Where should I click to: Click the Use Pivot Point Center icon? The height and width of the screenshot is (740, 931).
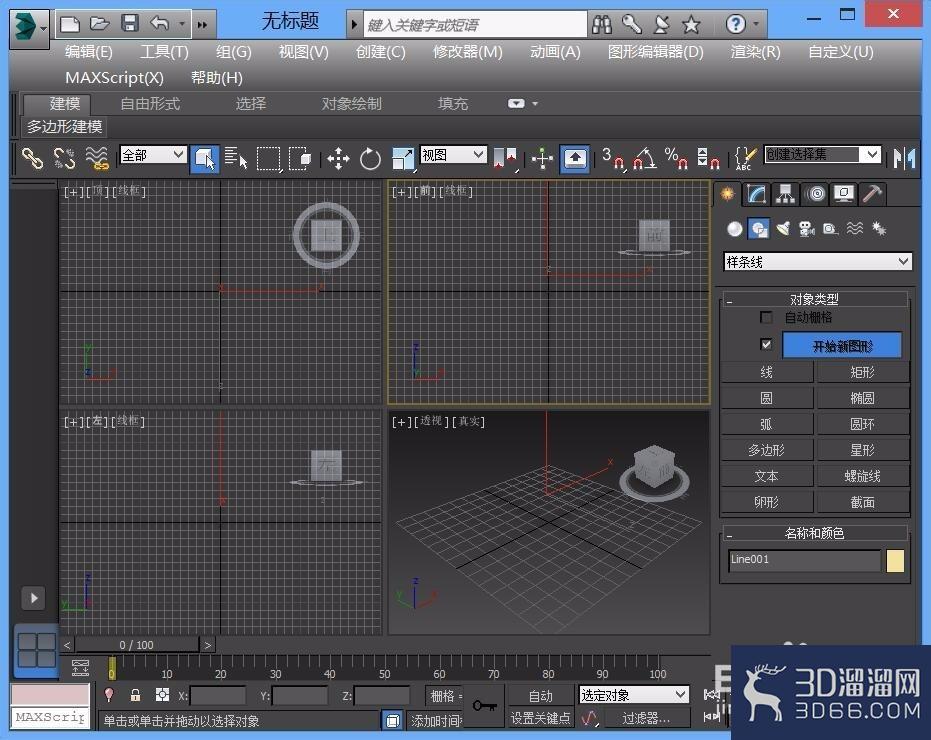[x=505, y=159]
